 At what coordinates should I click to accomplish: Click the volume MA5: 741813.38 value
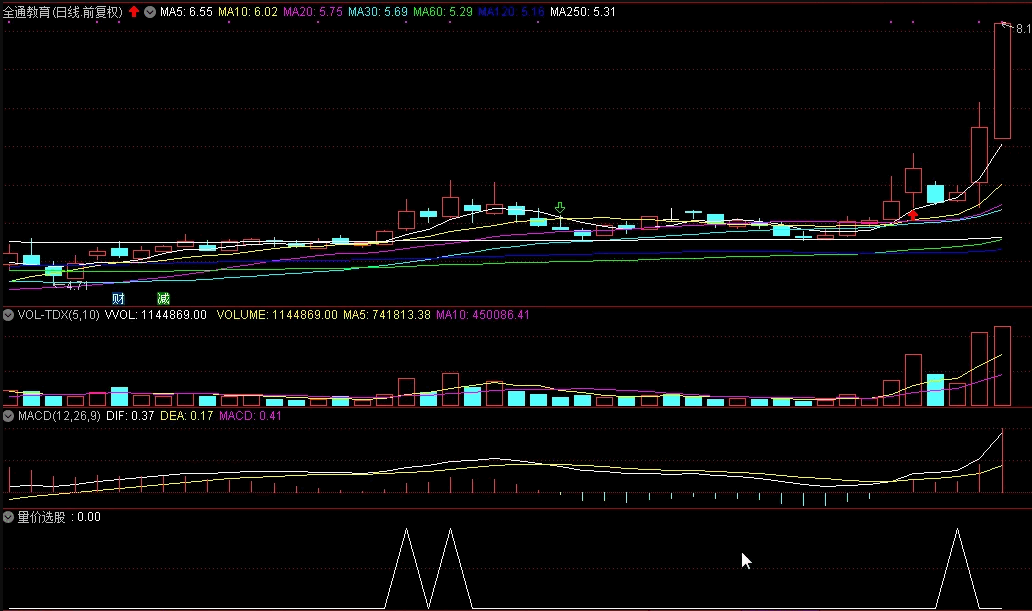tap(386, 315)
